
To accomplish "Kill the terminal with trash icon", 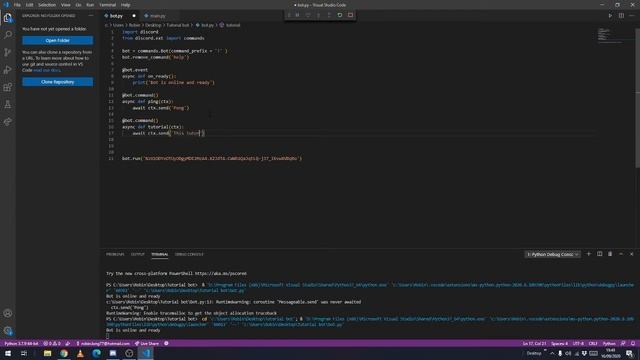I will point(610,254).
